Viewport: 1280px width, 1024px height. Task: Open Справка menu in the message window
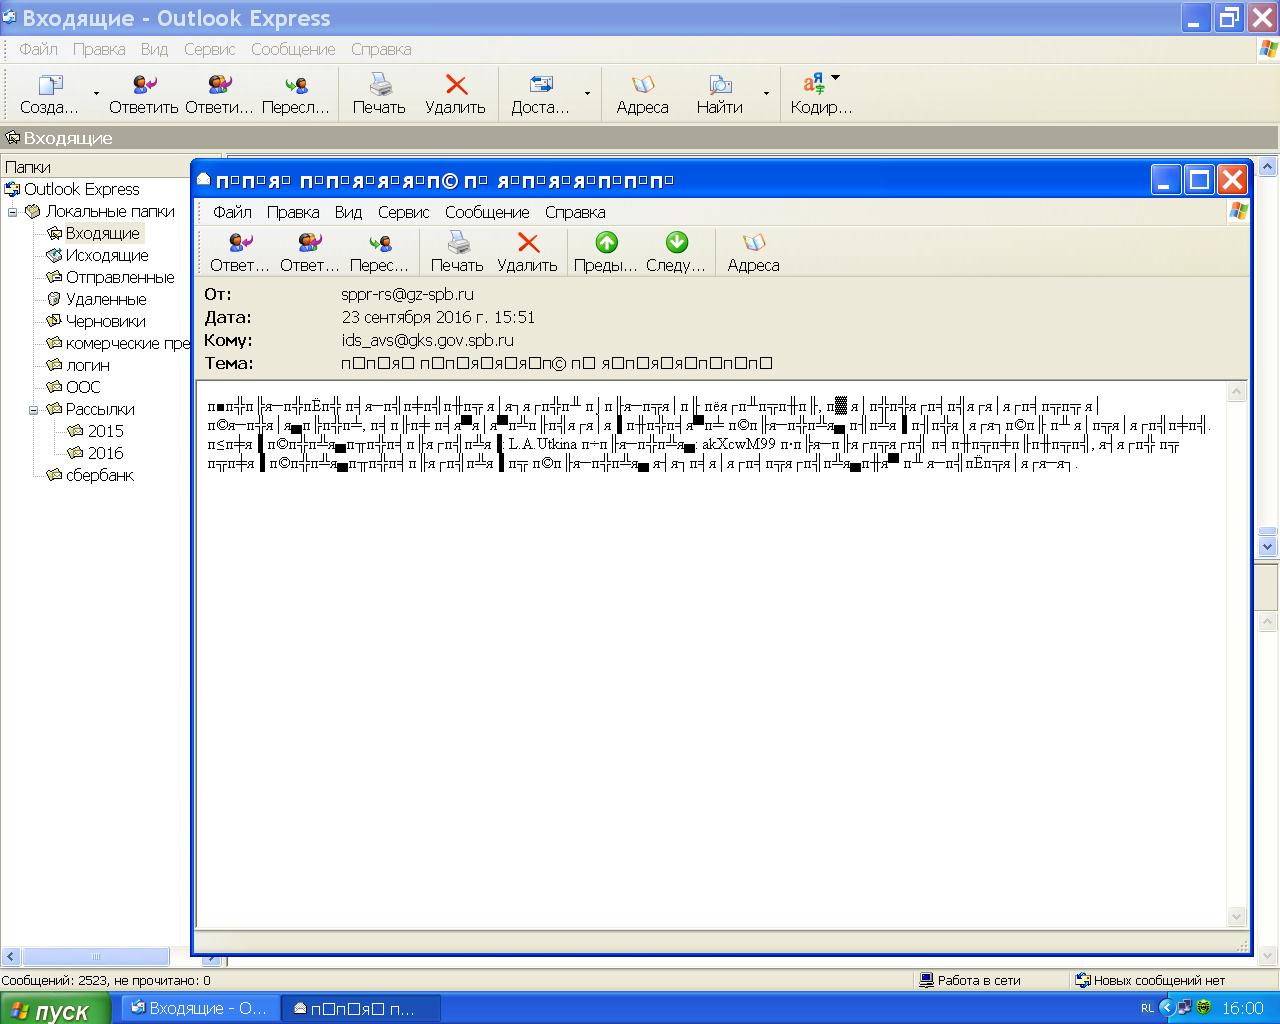pos(575,212)
